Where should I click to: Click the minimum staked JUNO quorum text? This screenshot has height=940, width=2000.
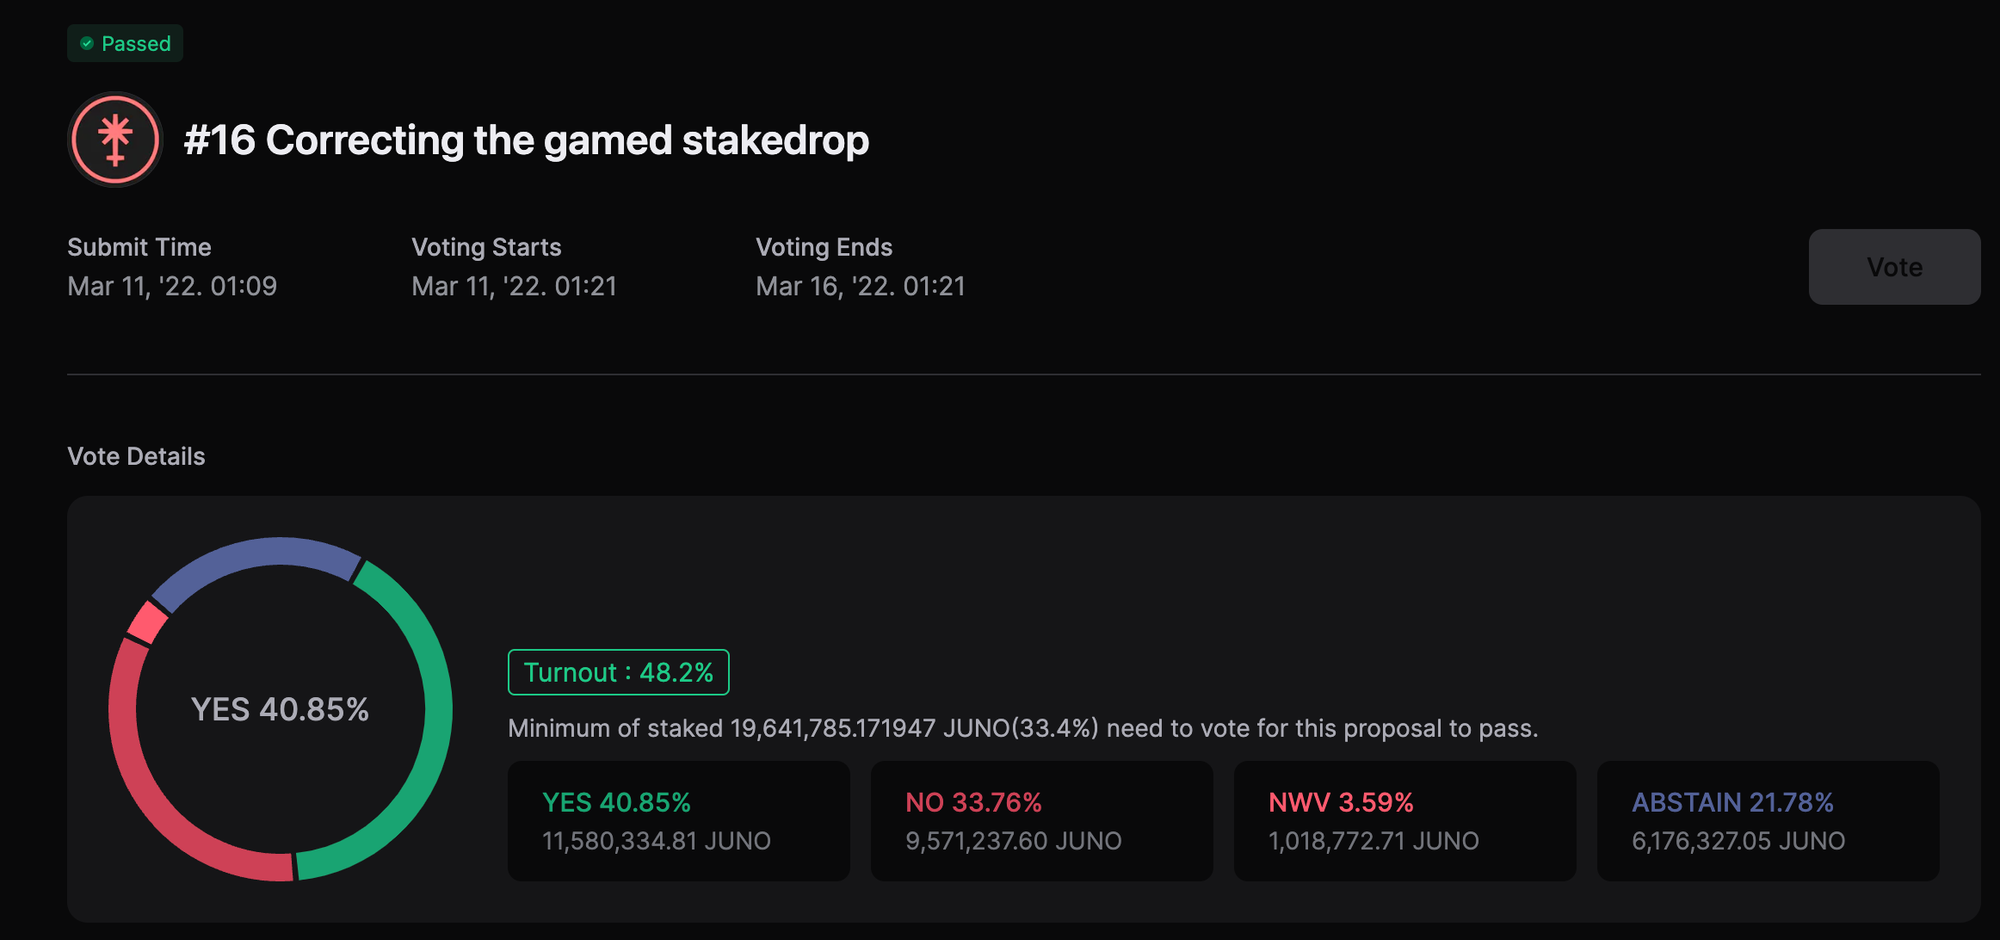point(1022,728)
